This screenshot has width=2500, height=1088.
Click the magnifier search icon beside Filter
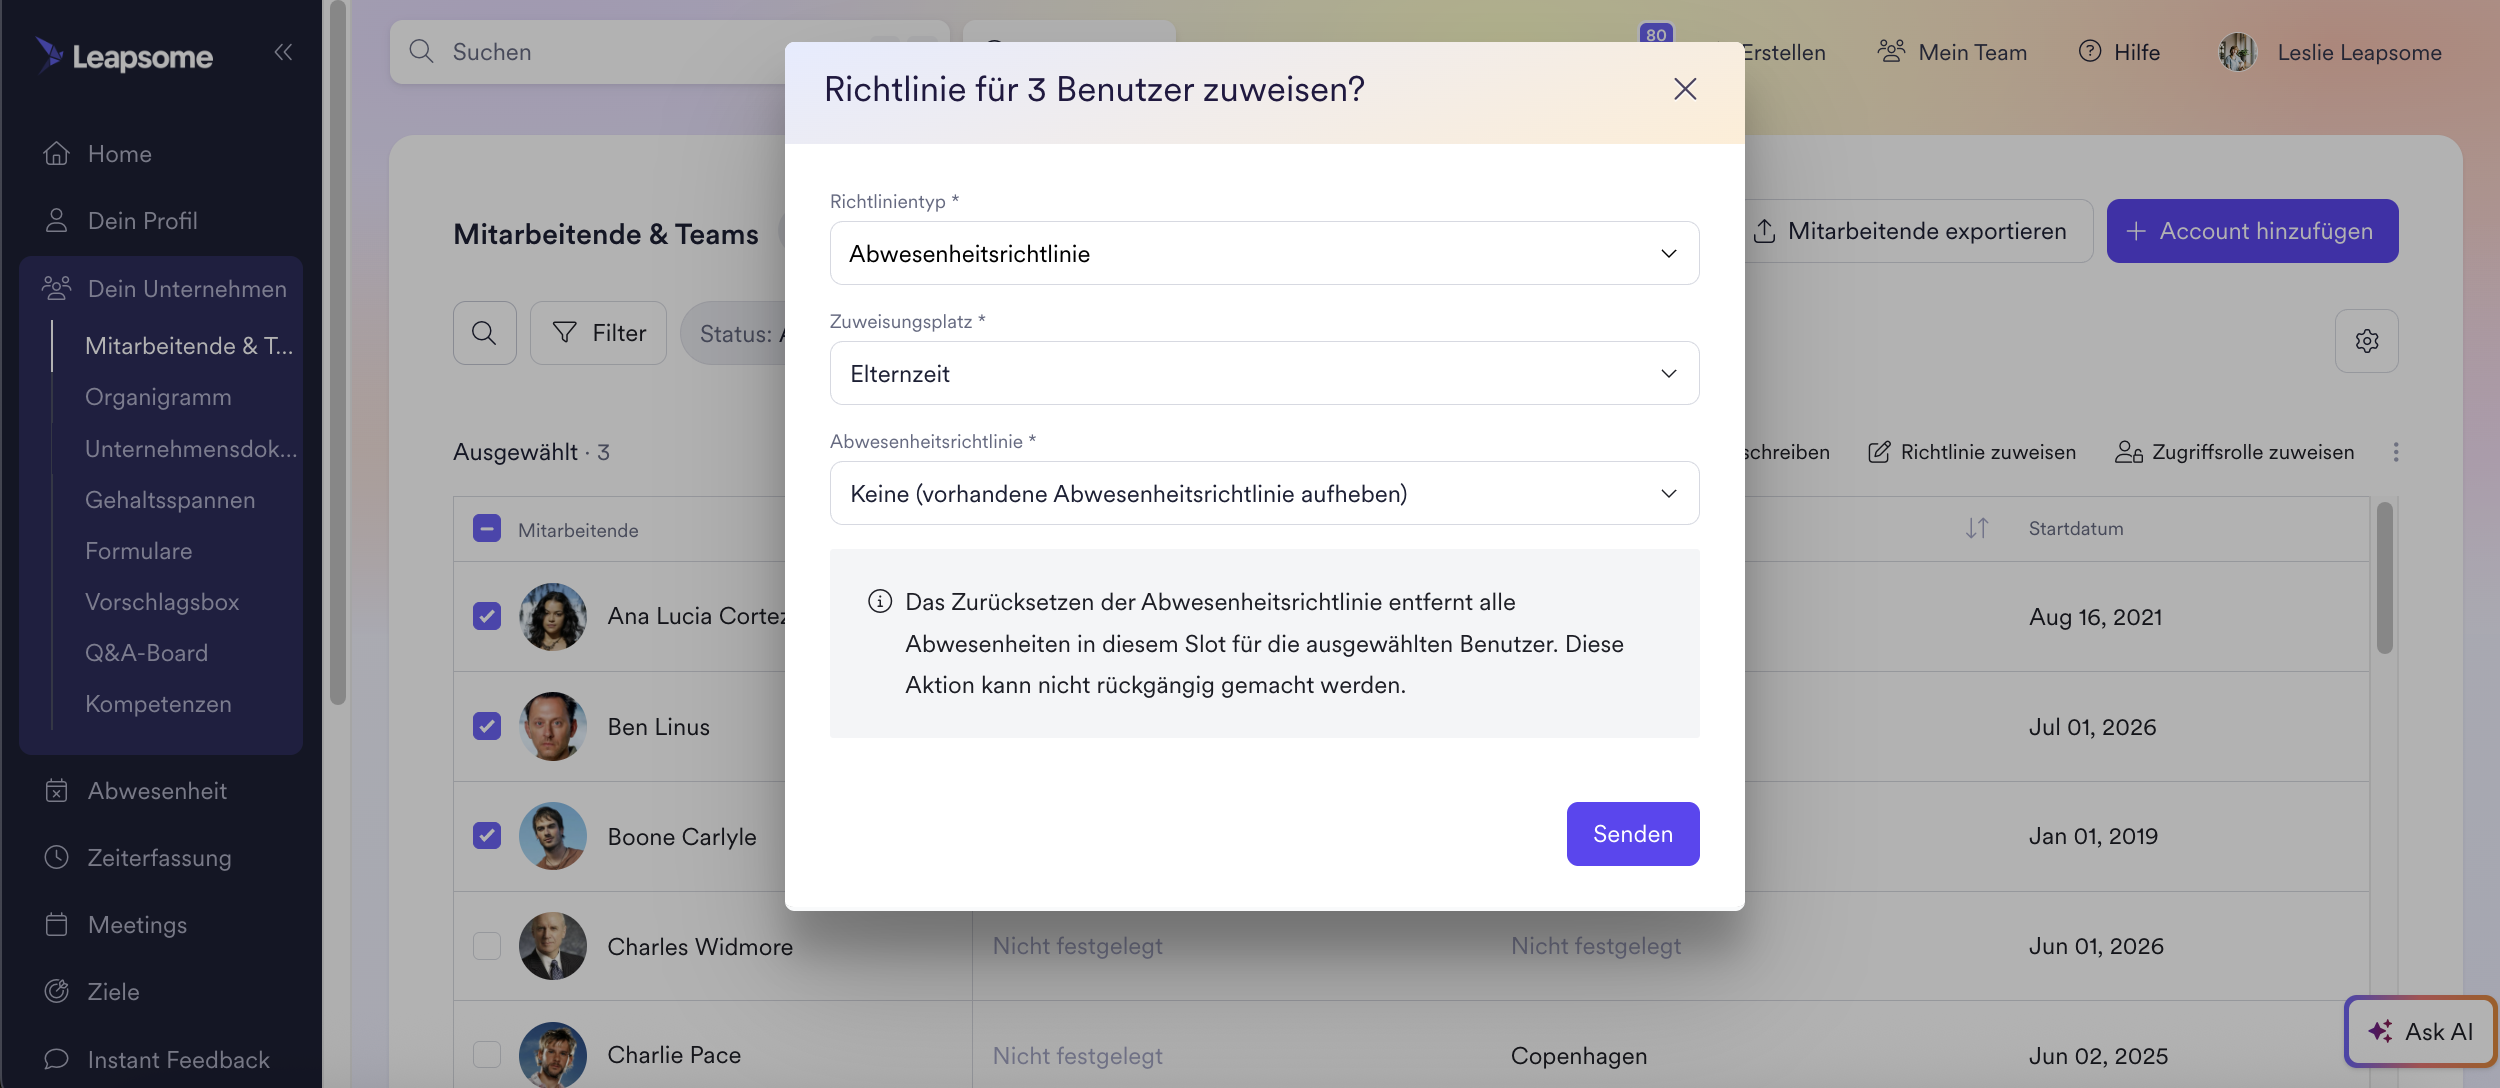484,333
